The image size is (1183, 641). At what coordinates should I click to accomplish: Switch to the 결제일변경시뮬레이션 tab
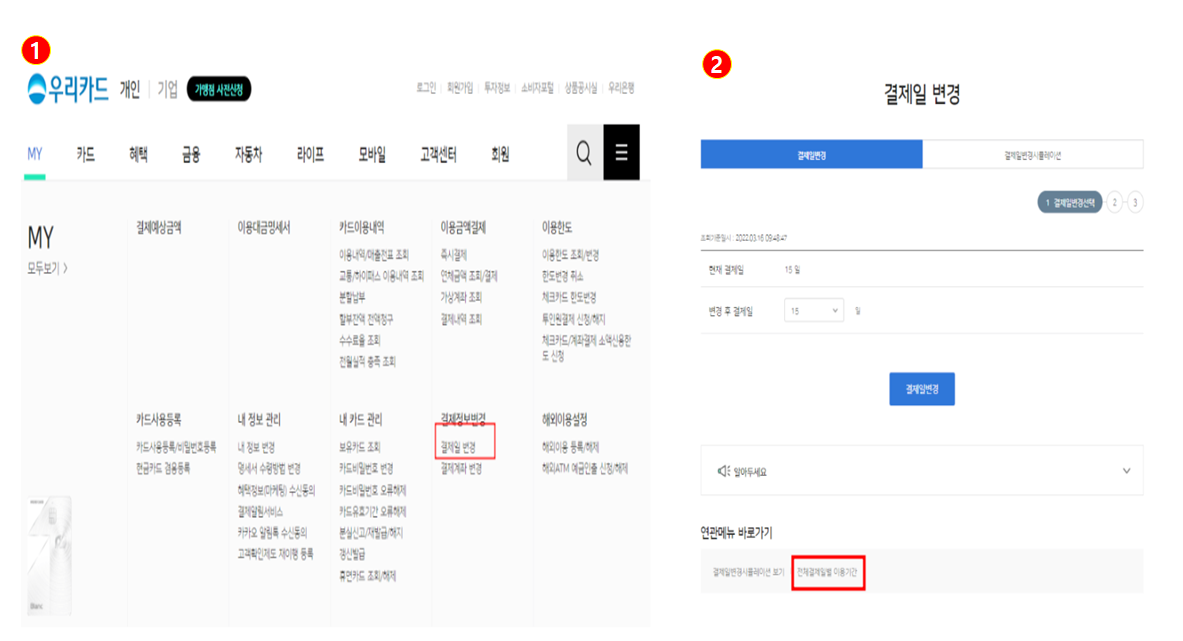(1035, 157)
